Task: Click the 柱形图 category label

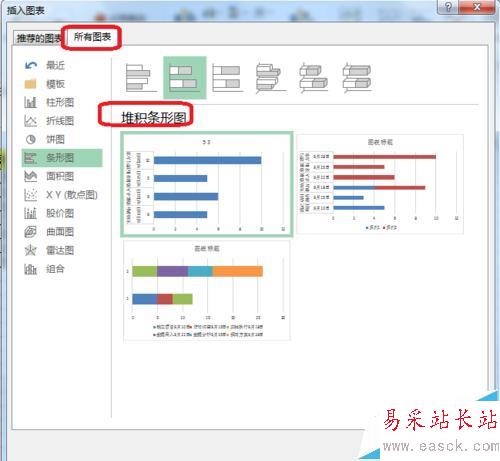Action: point(60,102)
